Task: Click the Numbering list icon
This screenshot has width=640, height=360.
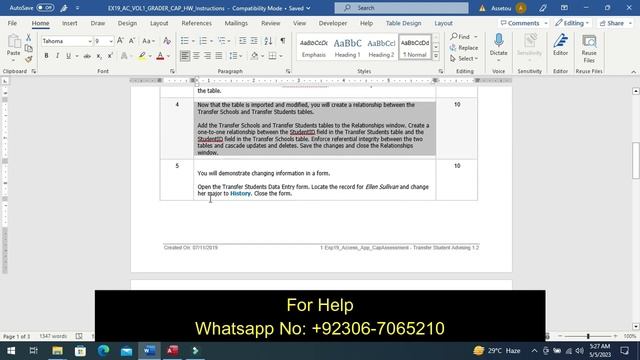Action: tap(203, 41)
